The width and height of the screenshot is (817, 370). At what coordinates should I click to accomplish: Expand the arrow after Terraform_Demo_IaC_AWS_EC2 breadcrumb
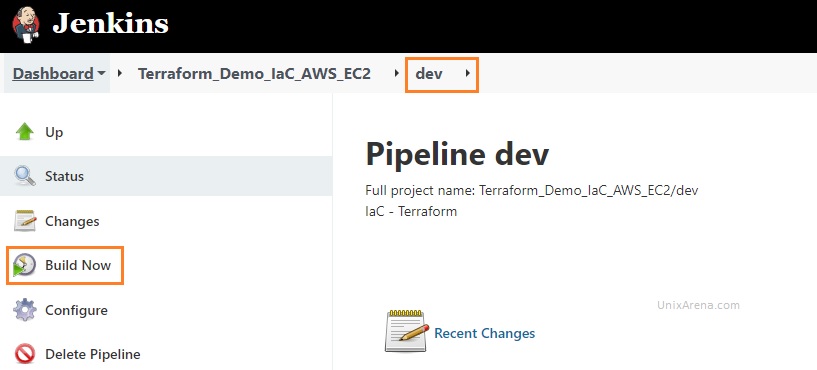pos(397,73)
